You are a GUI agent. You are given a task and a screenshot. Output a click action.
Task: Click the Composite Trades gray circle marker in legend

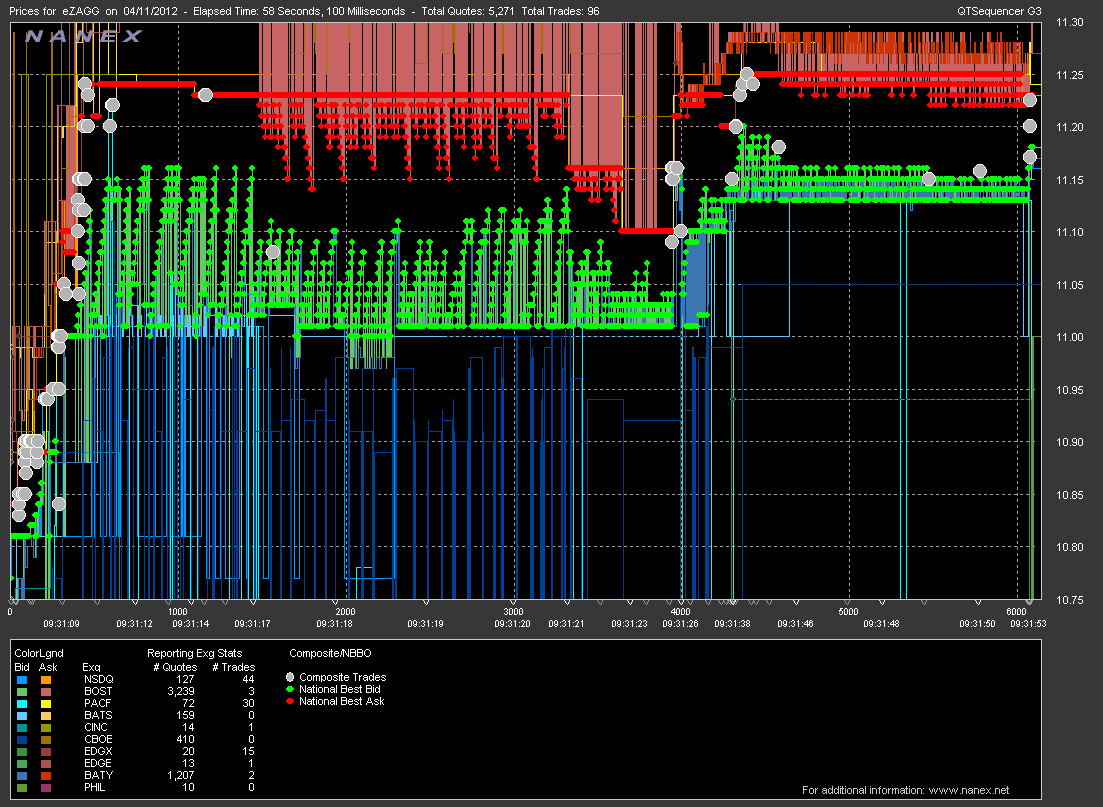click(290, 677)
